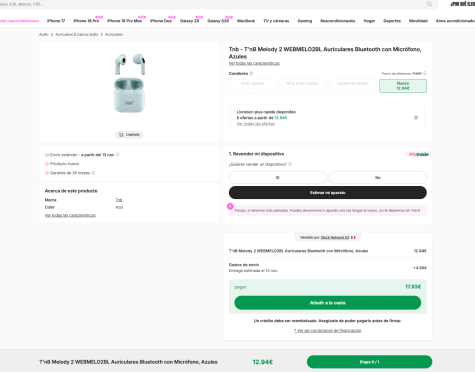Expand the offers chevron arrow

[416, 118]
